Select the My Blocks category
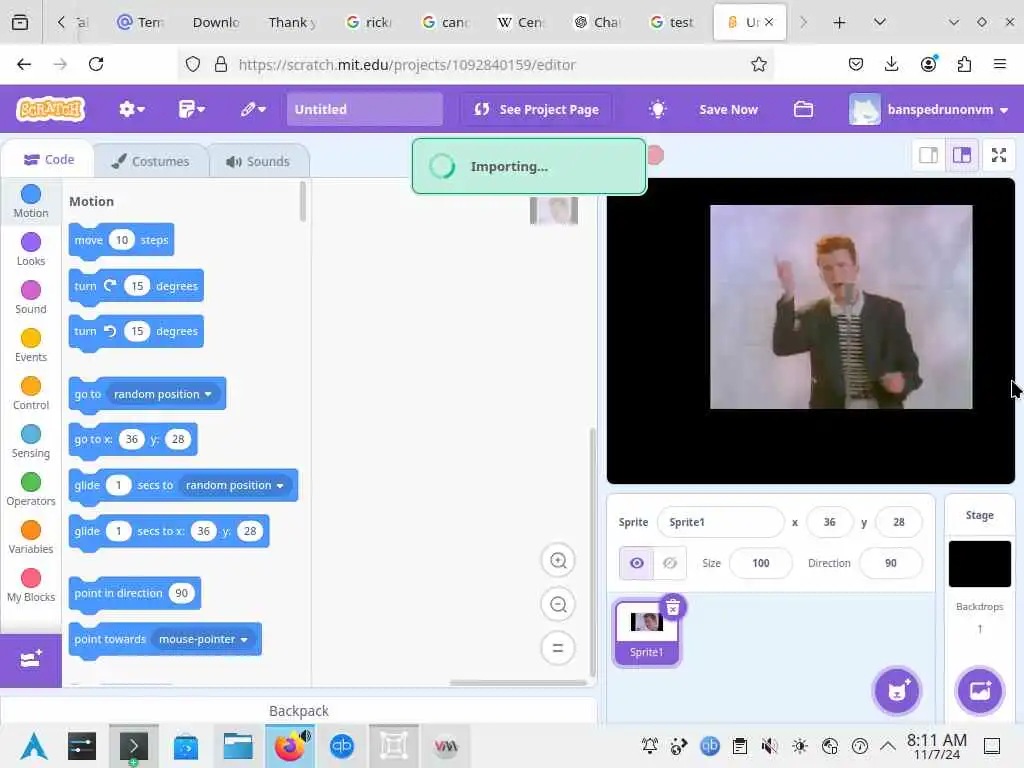This screenshot has width=1024, height=768. [x=31, y=585]
